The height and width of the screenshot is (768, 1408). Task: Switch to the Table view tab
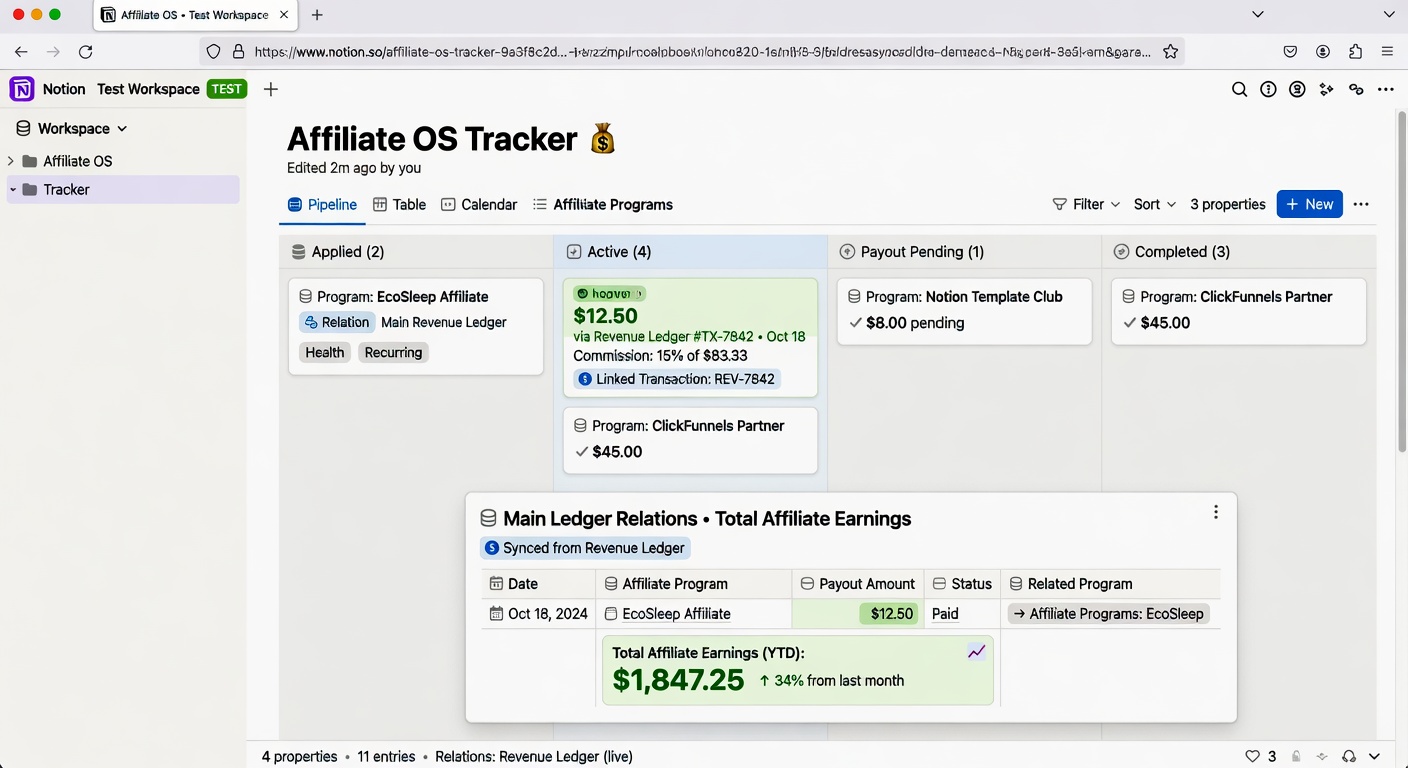point(399,204)
